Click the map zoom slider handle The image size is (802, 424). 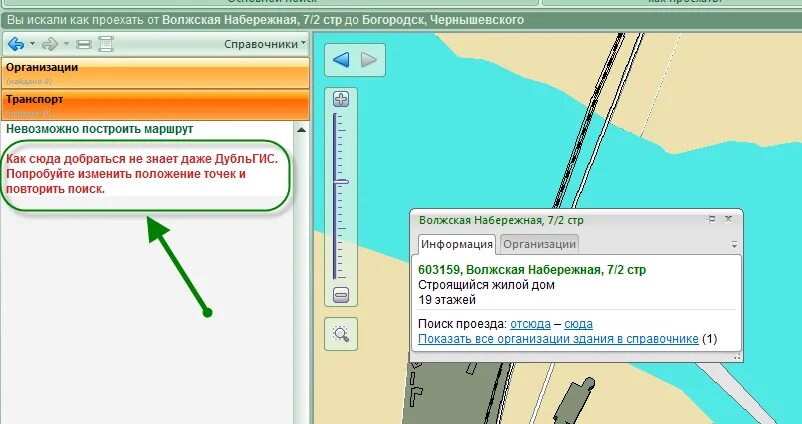pos(341,182)
